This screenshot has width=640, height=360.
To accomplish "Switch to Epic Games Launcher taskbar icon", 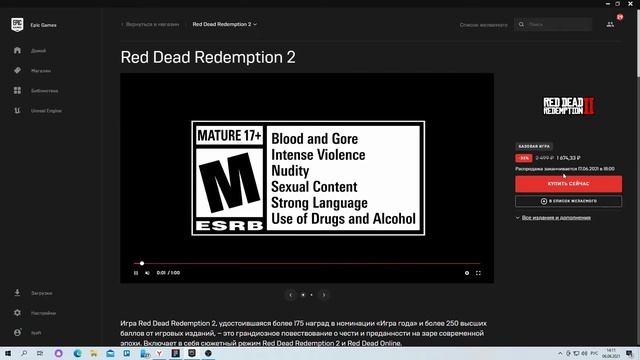I will point(192,353).
